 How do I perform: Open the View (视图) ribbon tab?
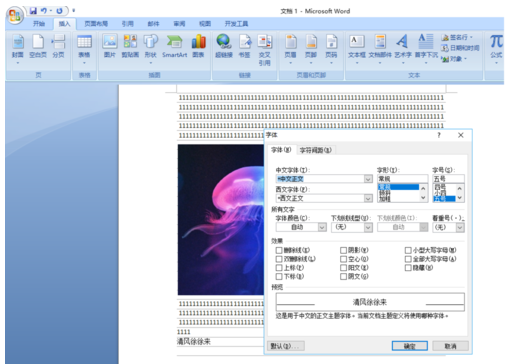(205, 24)
